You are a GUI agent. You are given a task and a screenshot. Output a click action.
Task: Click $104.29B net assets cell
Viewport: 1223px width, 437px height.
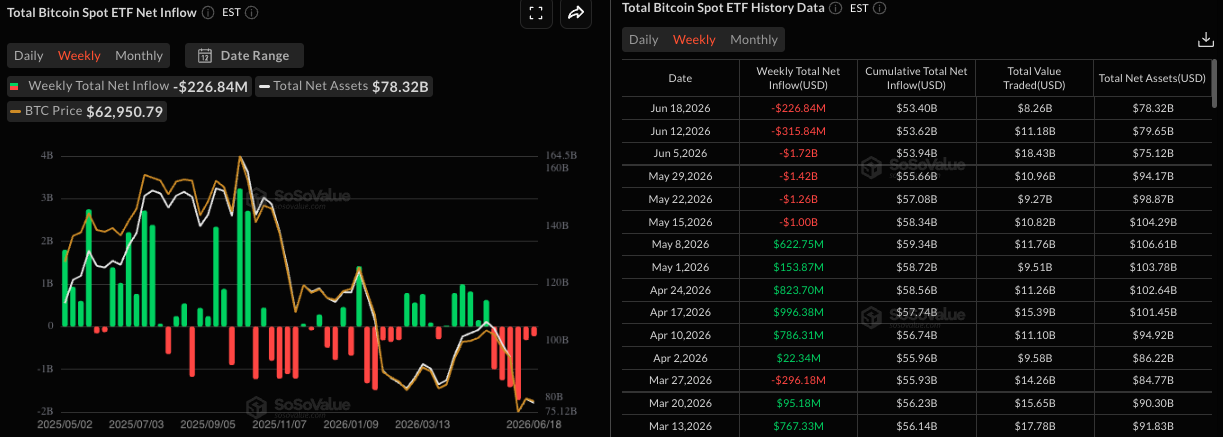click(x=1152, y=222)
